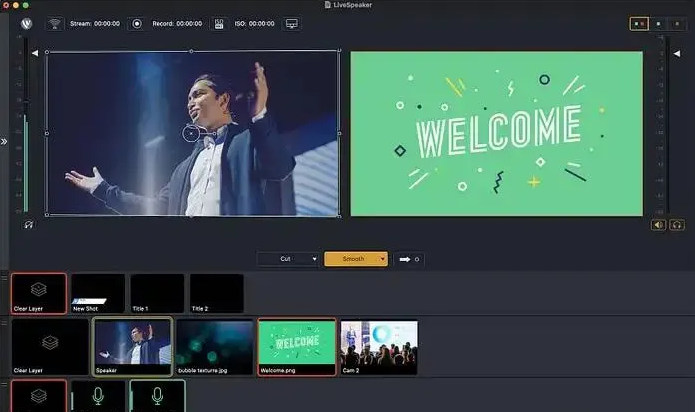Start recording with the record button

pos(137,23)
